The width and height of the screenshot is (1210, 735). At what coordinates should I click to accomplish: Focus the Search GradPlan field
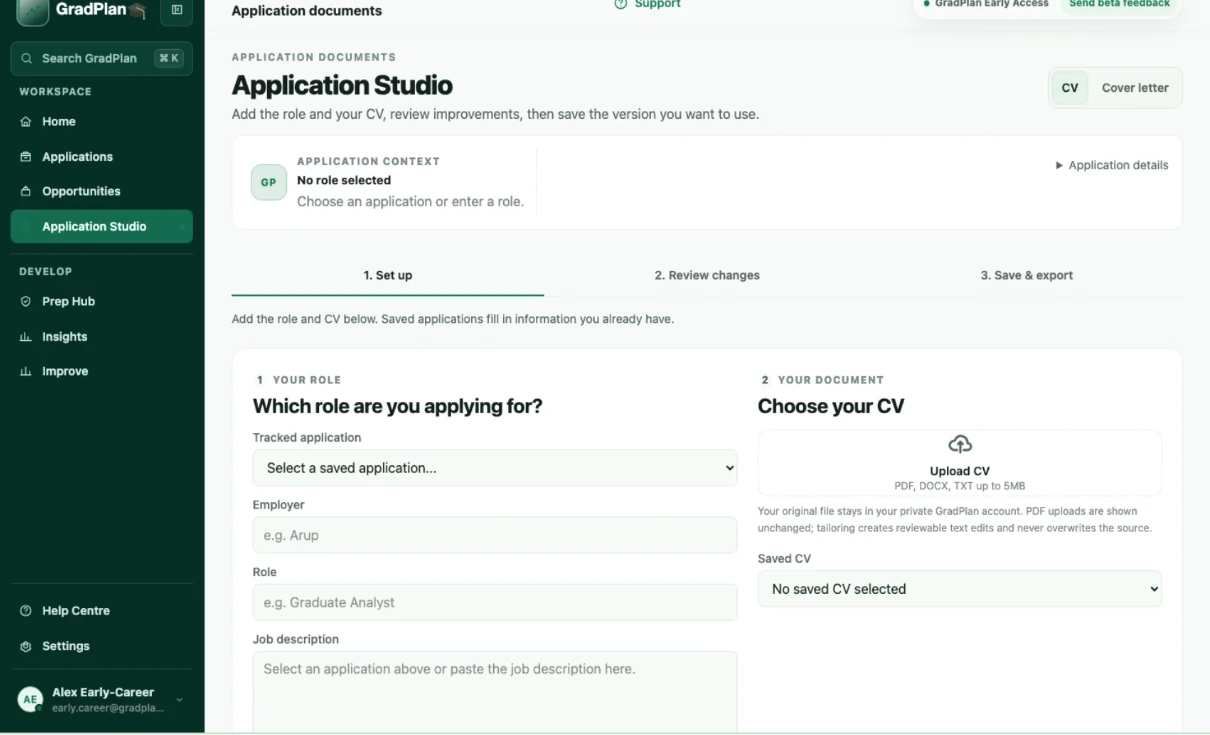point(101,58)
